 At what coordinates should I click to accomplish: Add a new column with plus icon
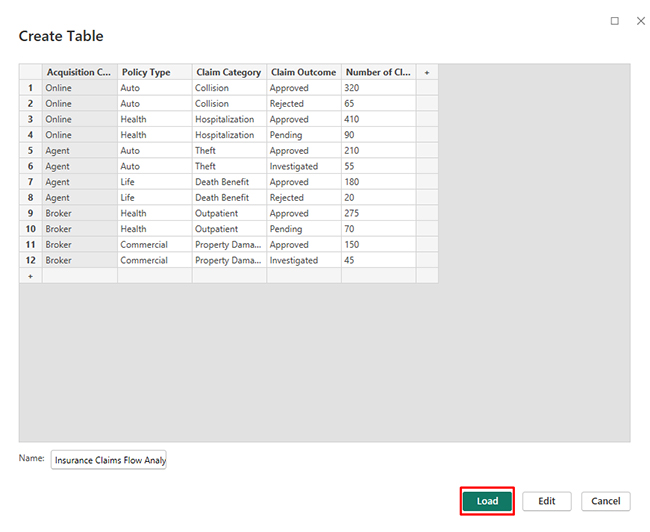point(427,72)
